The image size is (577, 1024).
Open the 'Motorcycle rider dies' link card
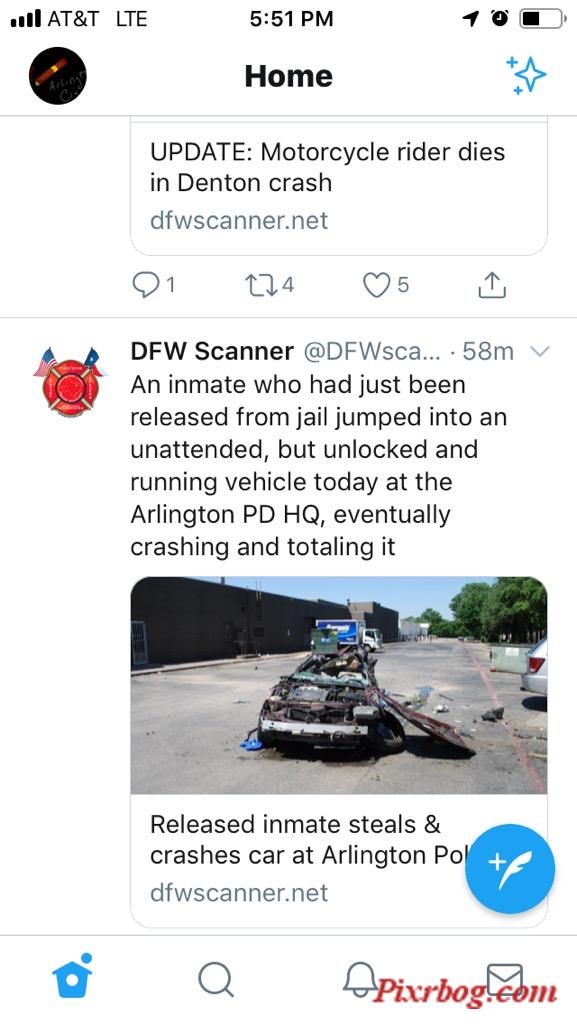[x=339, y=188]
